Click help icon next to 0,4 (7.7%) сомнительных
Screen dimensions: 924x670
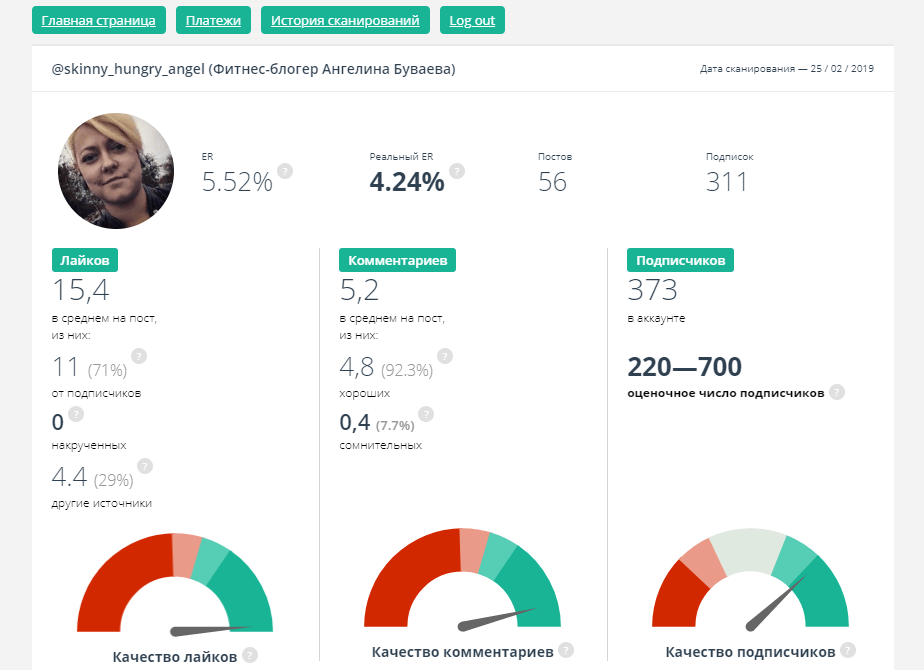tap(426, 414)
